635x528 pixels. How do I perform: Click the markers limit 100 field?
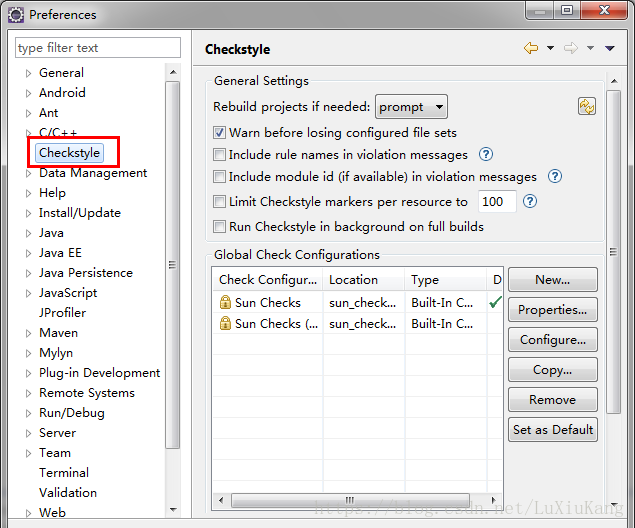pos(497,201)
